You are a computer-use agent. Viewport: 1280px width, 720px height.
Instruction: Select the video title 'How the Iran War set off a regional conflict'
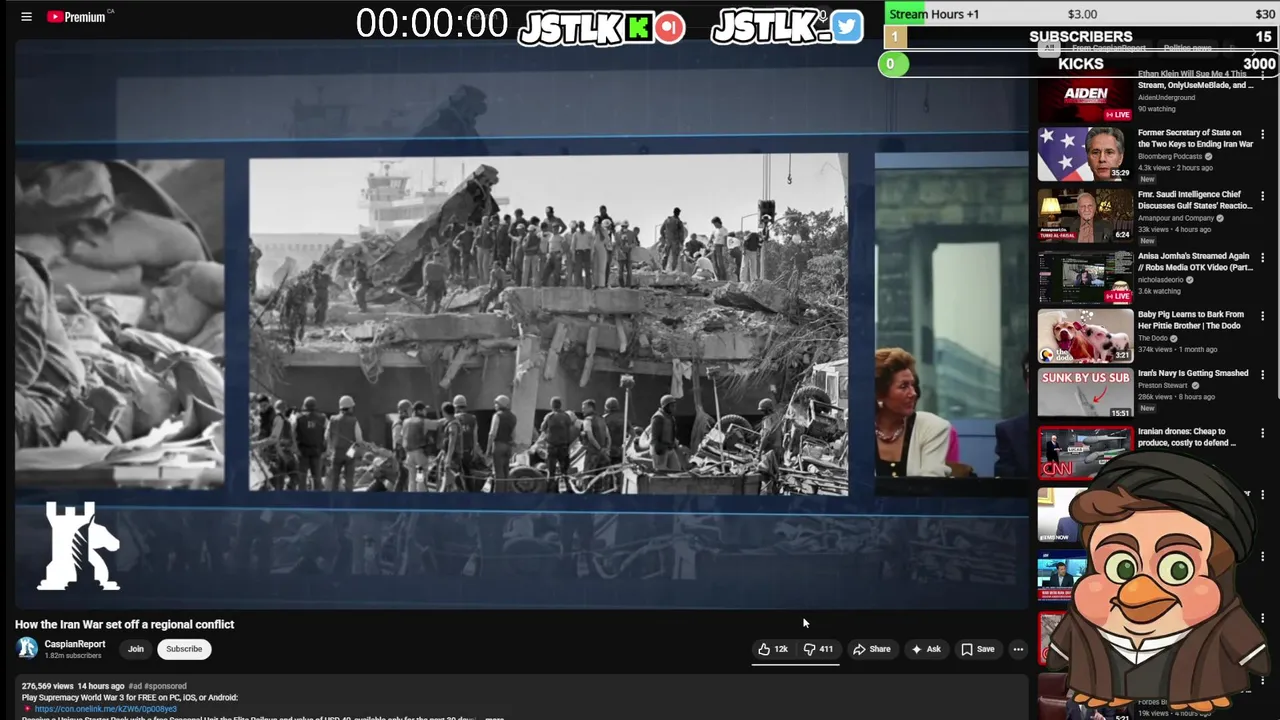pos(124,624)
